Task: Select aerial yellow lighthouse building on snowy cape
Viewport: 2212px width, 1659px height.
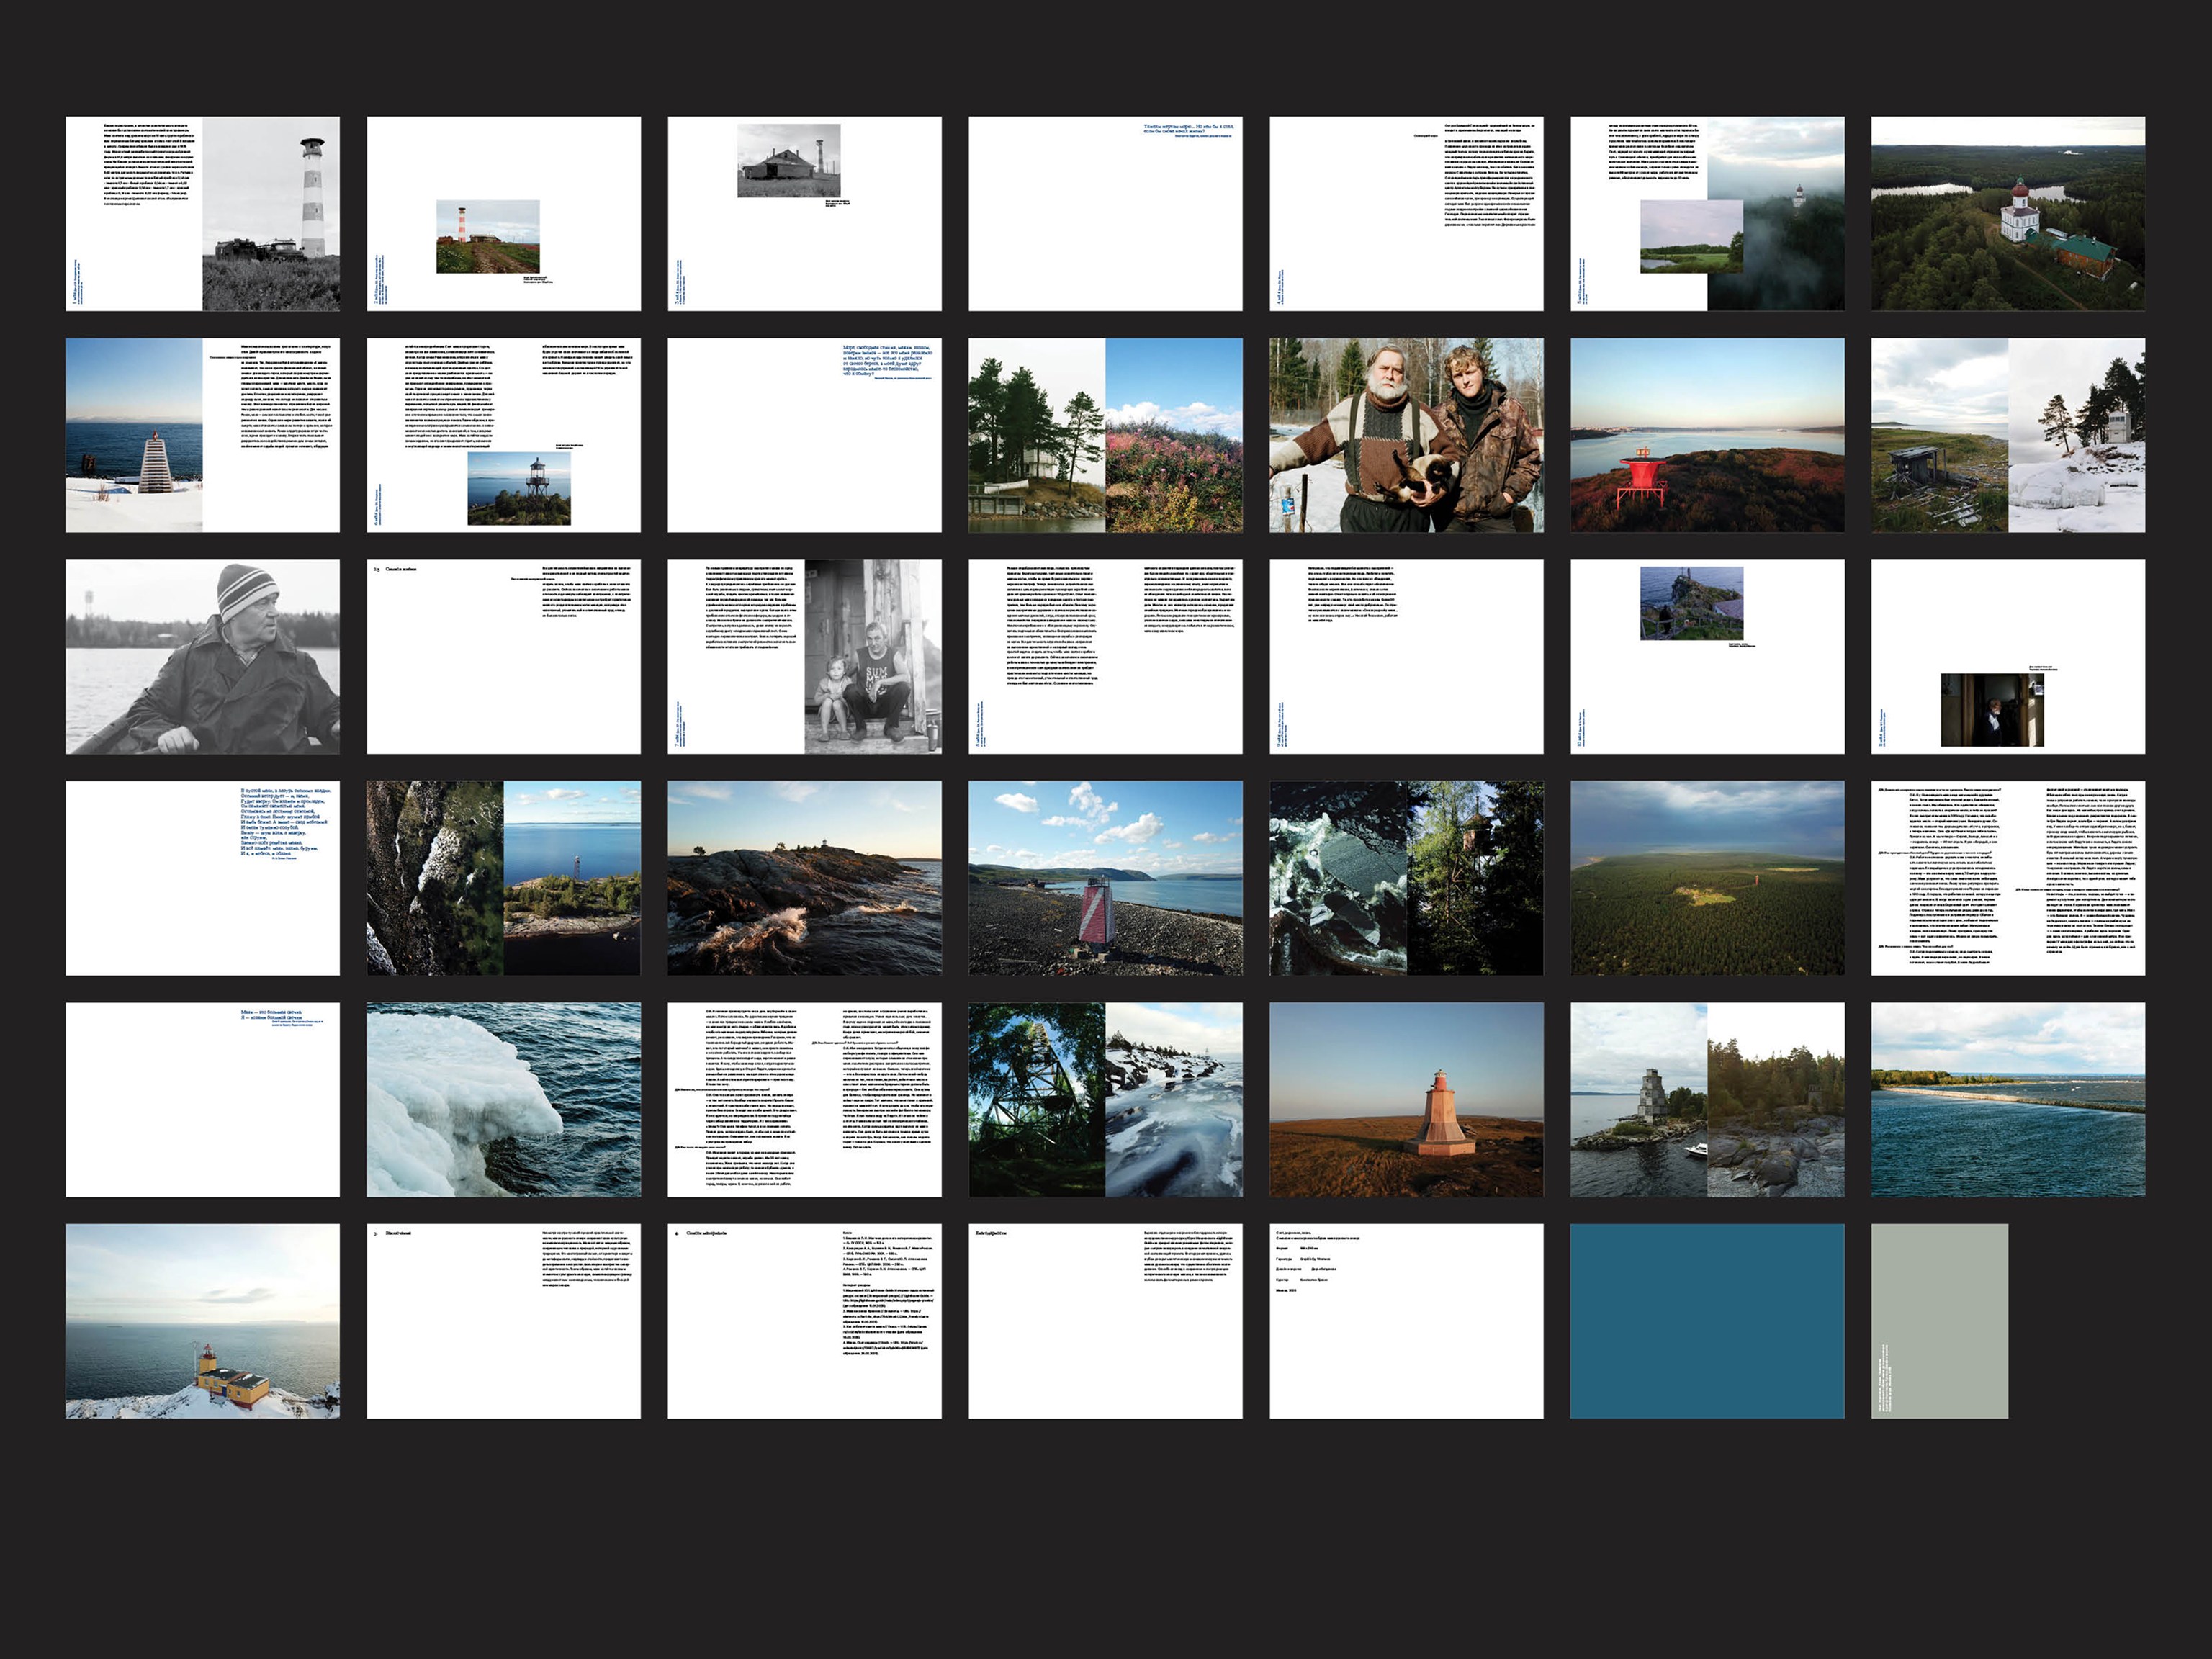Action: pos(202,1321)
